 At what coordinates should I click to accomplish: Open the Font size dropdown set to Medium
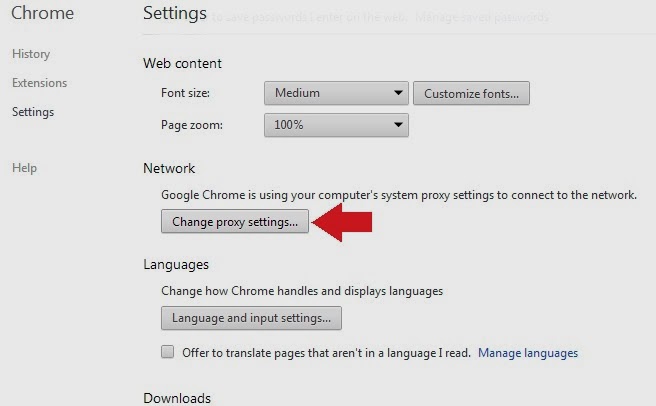point(336,93)
